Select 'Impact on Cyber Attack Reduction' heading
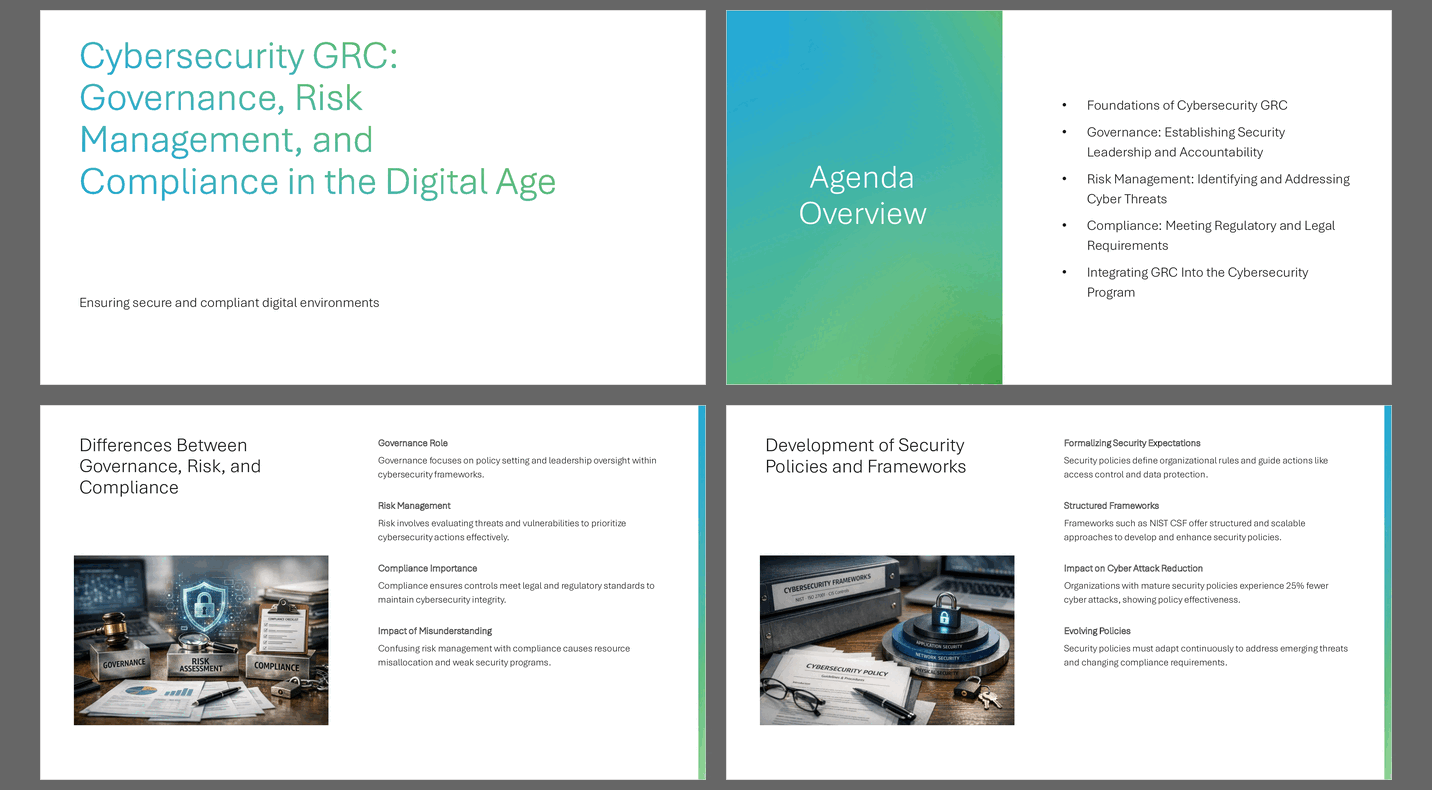 pos(1133,568)
